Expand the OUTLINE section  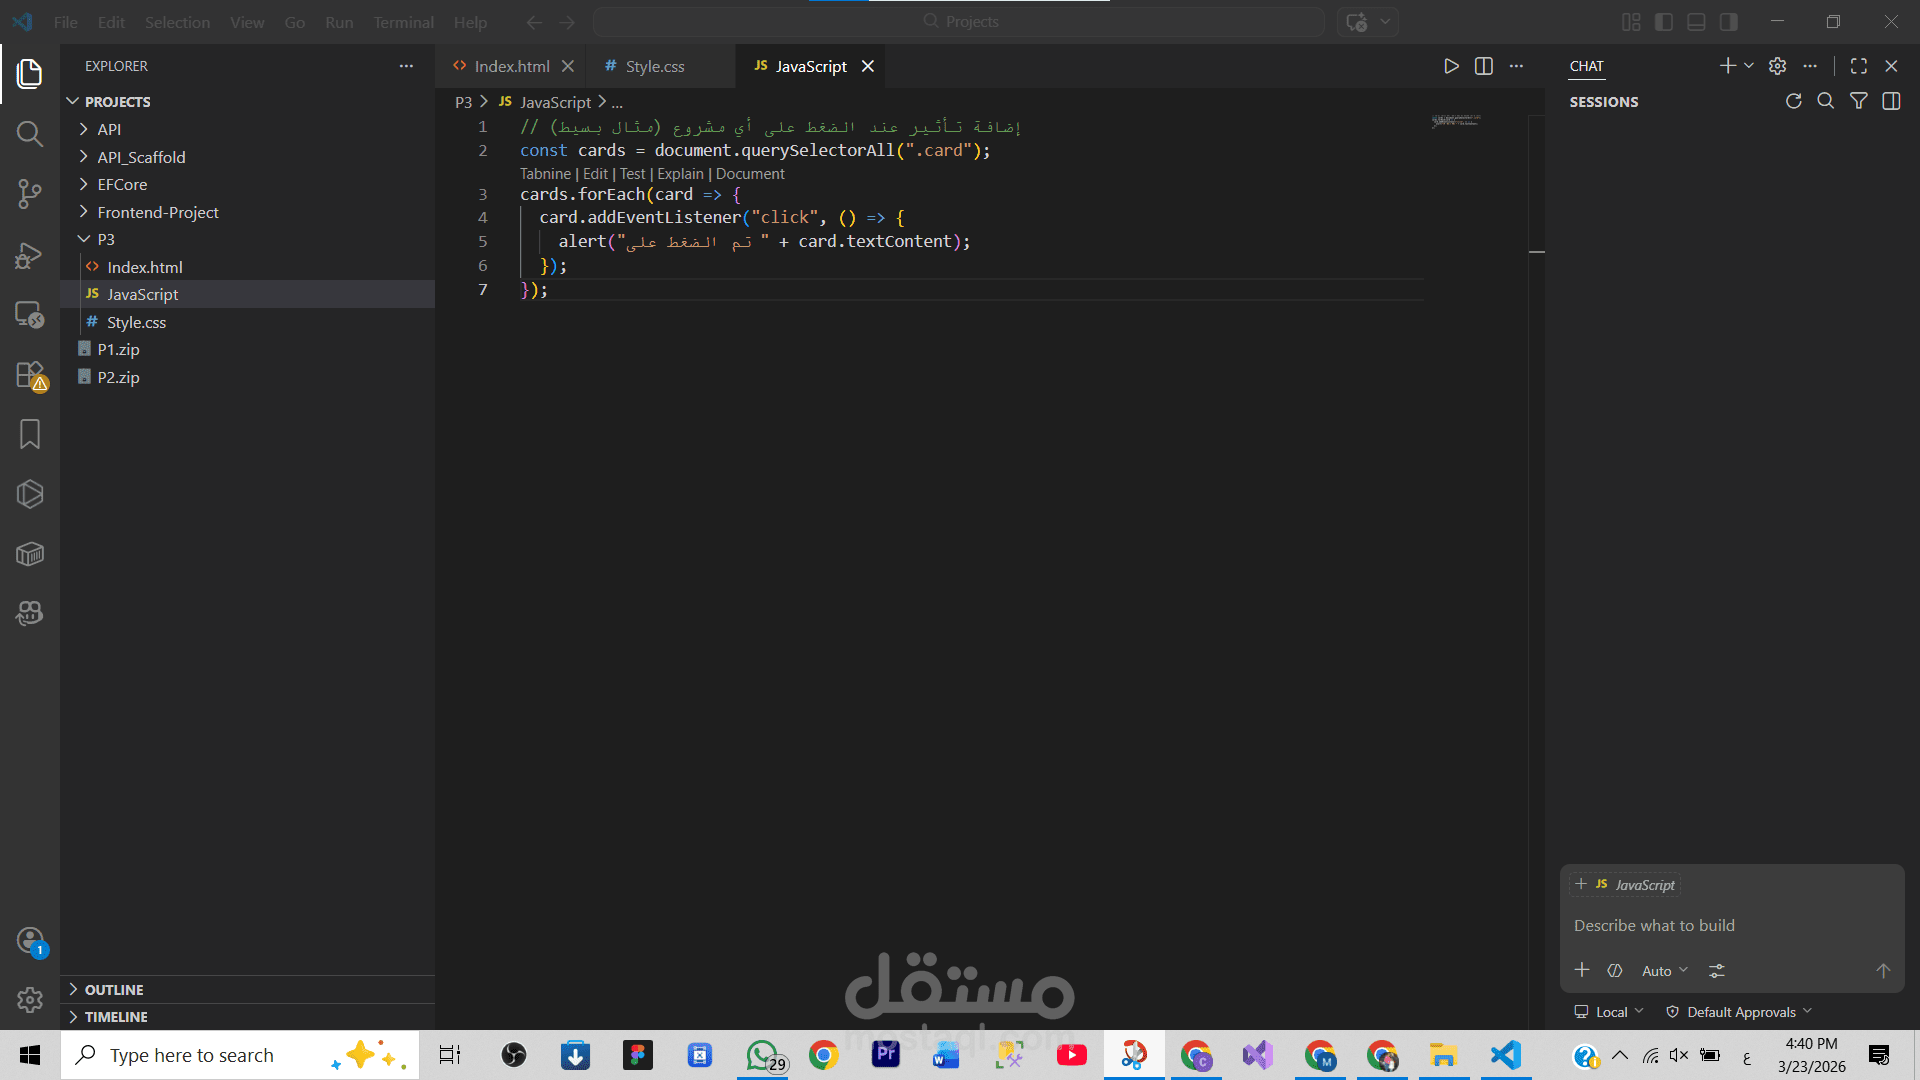click(114, 989)
